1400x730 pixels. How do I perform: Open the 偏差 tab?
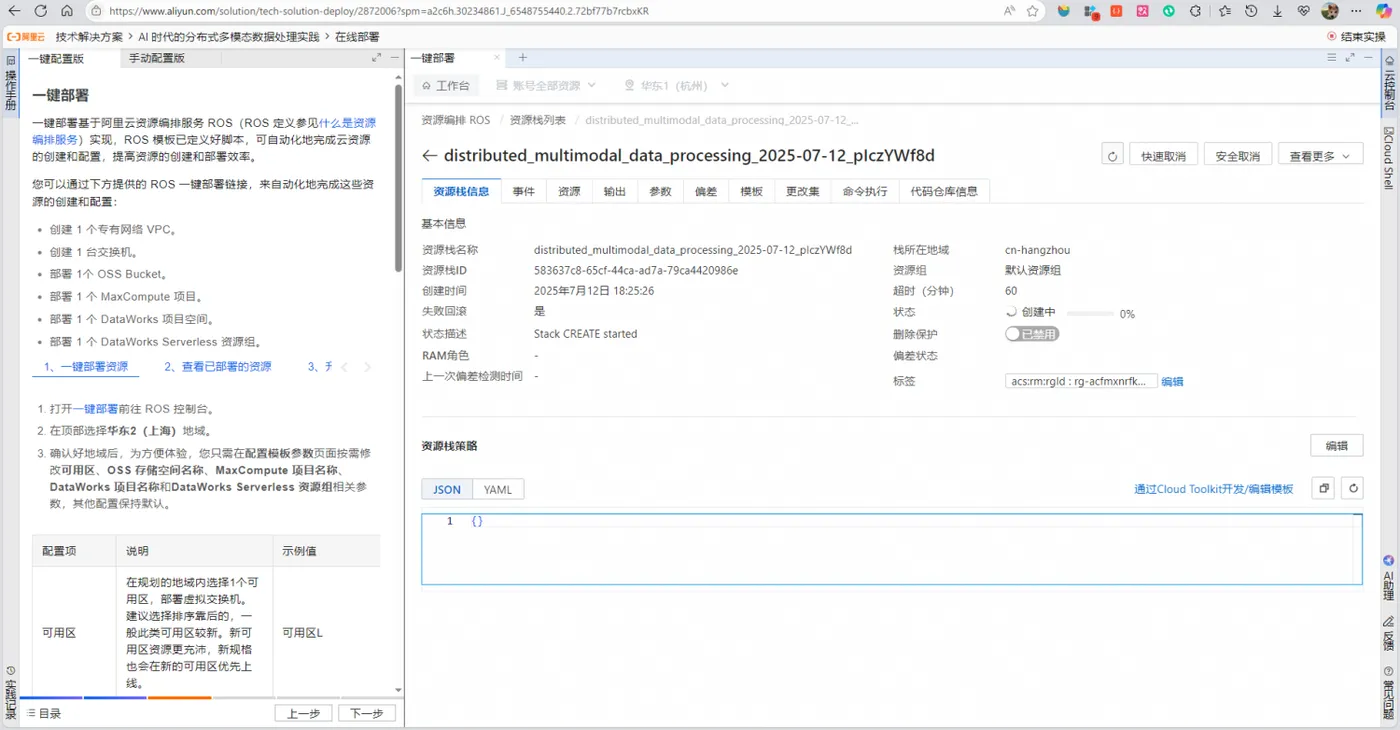coord(706,191)
